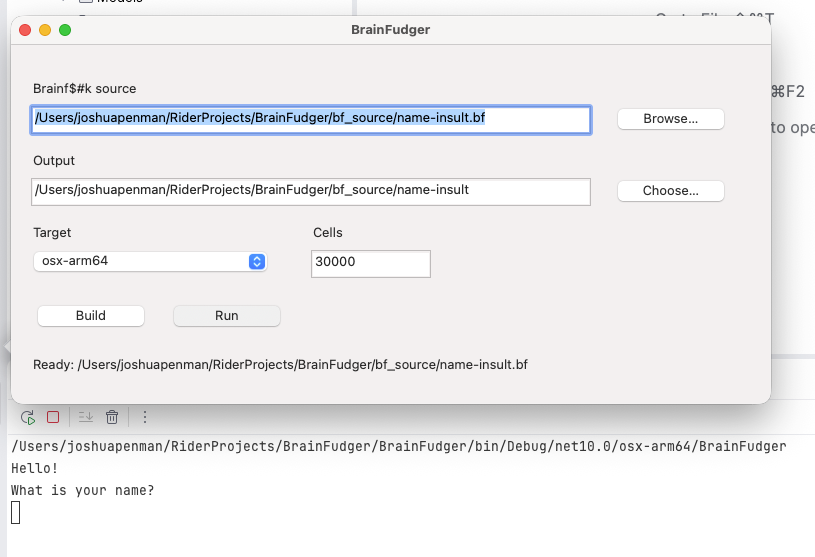Clear console output with trash icon
The image size is (815, 557).
click(x=112, y=417)
